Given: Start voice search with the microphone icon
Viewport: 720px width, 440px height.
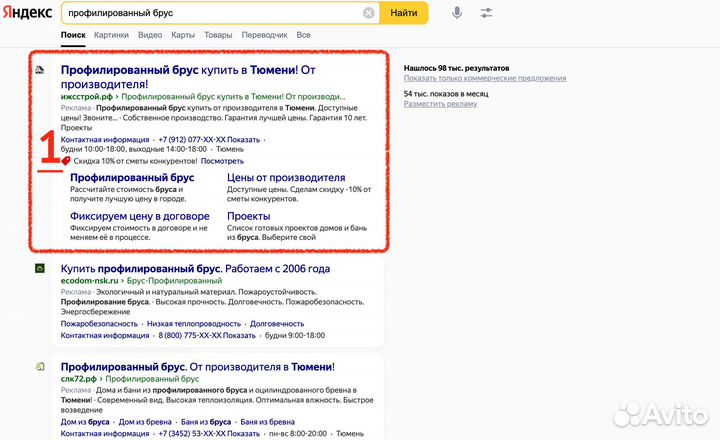Looking at the screenshot, I should pyautogui.click(x=456, y=13).
